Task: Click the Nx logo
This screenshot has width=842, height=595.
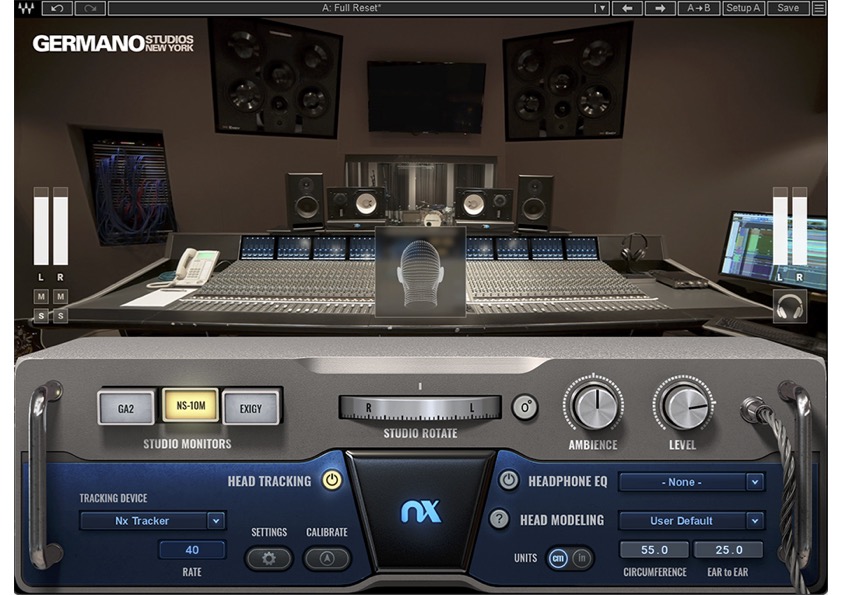Action: click(420, 511)
